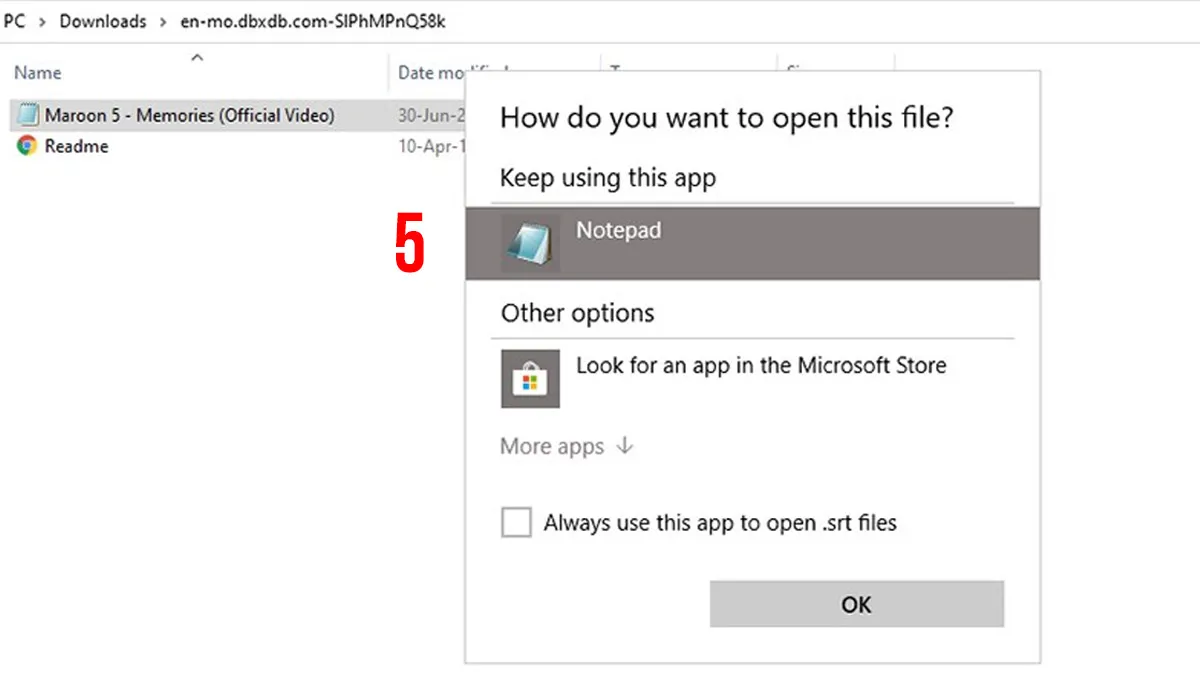
Task: Select the Maroon 5 - Memories file name
Action: (189, 115)
